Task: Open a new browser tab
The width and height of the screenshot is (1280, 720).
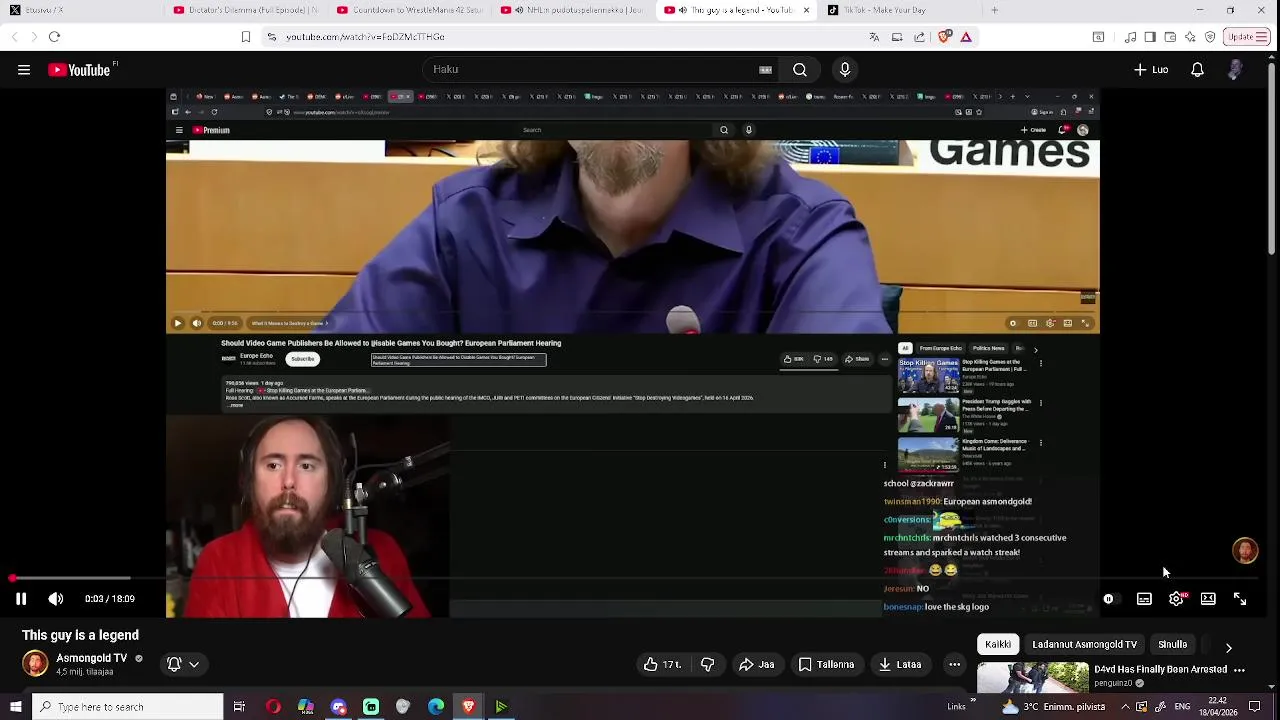Action: (x=994, y=10)
